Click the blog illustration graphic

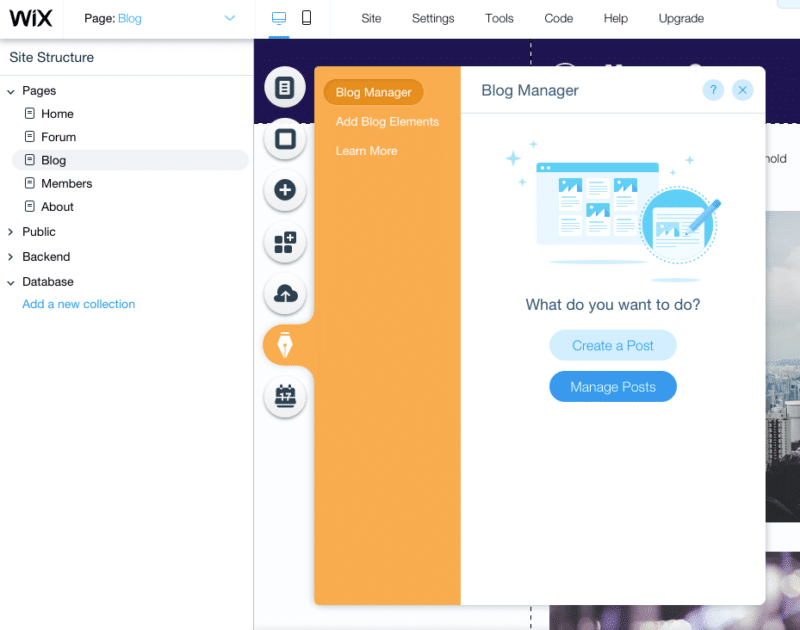pyautogui.click(x=613, y=210)
